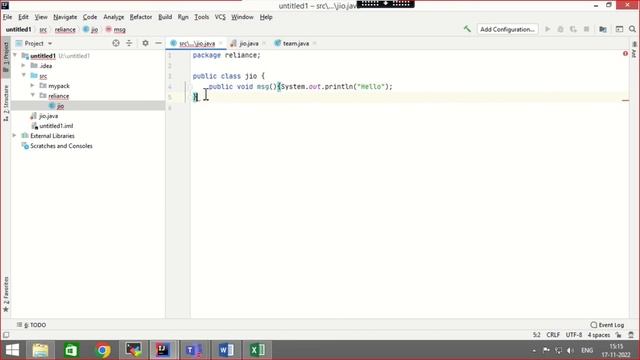Open Microsoft Word from taskbar
The width and height of the screenshot is (640, 360).
tap(226, 350)
